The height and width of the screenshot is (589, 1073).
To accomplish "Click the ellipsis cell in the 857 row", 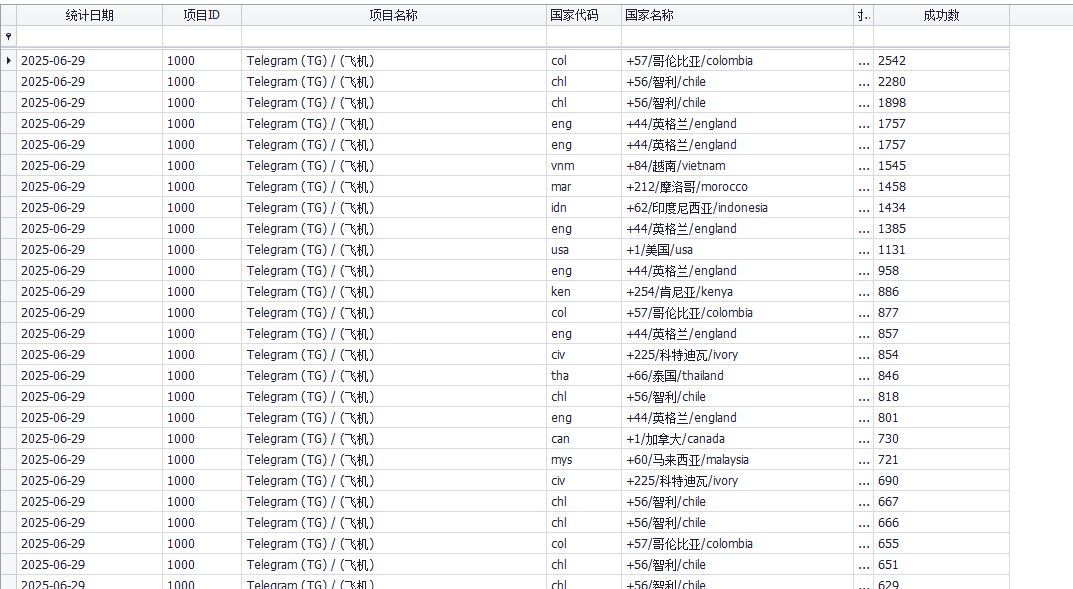I will 864,334.
